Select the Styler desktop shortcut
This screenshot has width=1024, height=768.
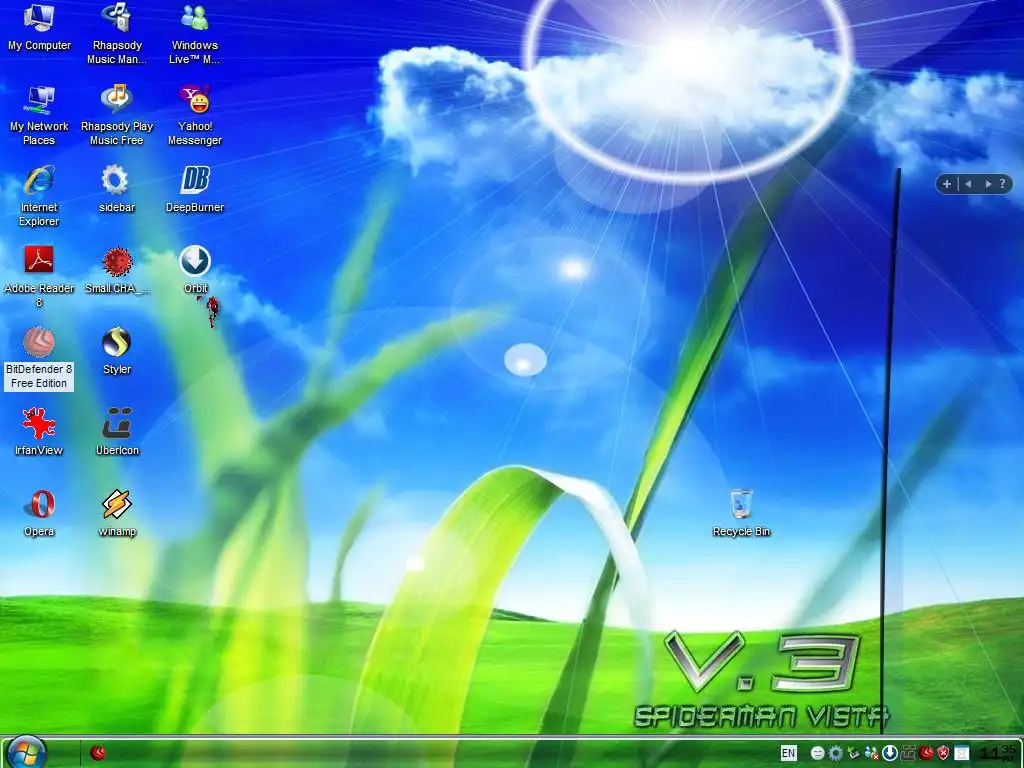point(117,351)
